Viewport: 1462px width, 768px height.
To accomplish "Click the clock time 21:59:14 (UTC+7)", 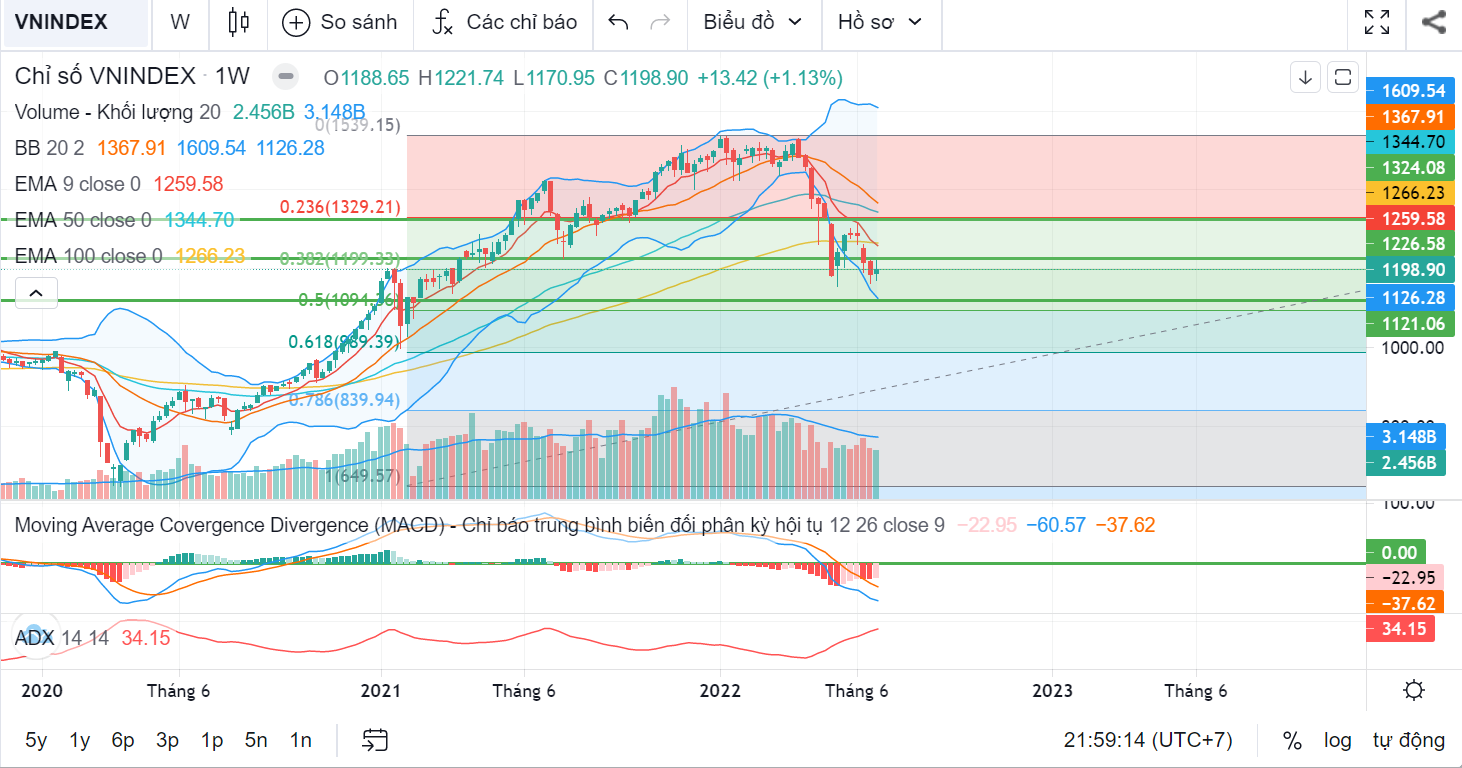I will 1148,740.
